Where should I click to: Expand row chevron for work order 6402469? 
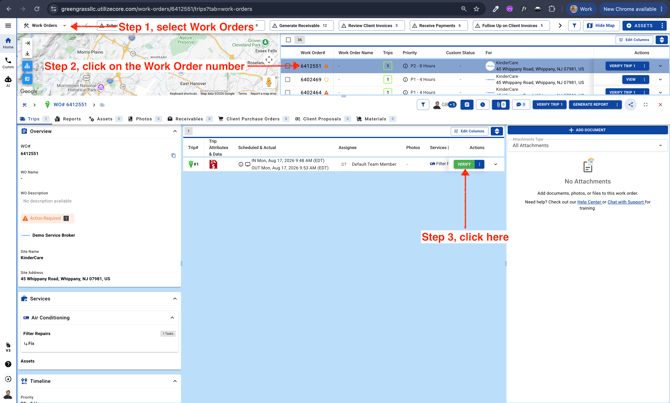tap(660, 79)
